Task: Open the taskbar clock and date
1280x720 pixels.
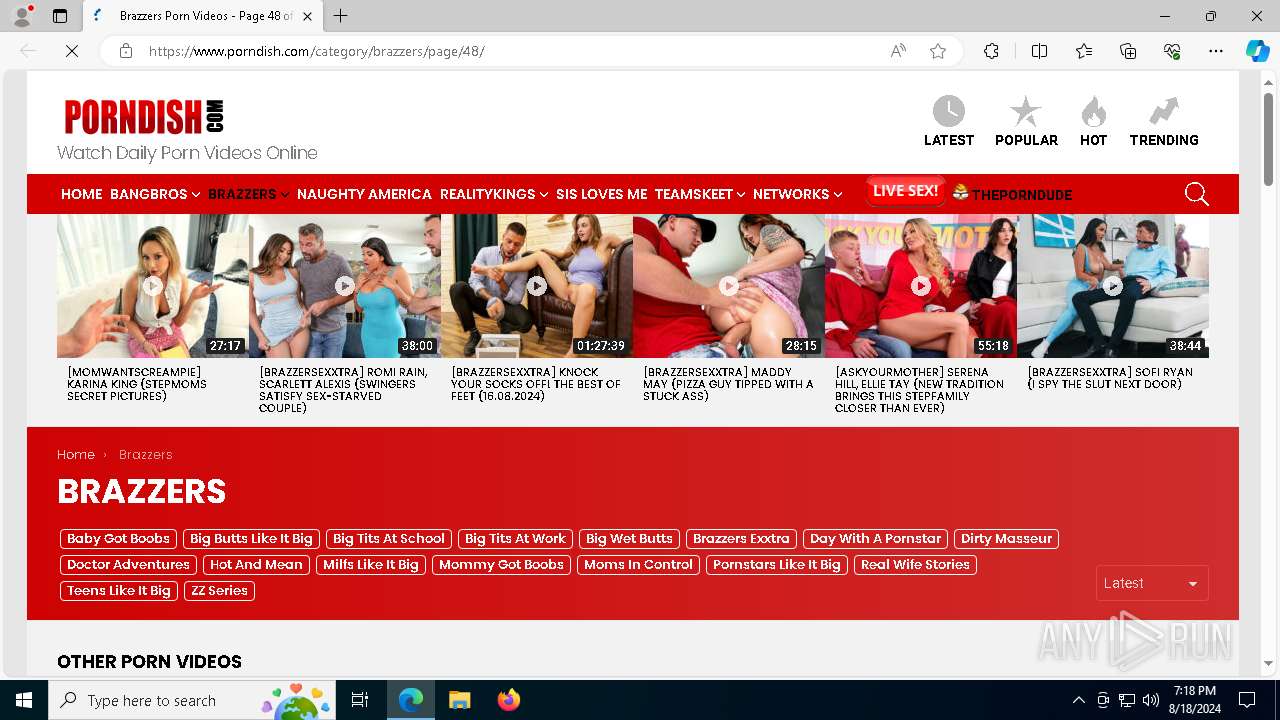Action: pyautogui.click(x=1195, y=700)
